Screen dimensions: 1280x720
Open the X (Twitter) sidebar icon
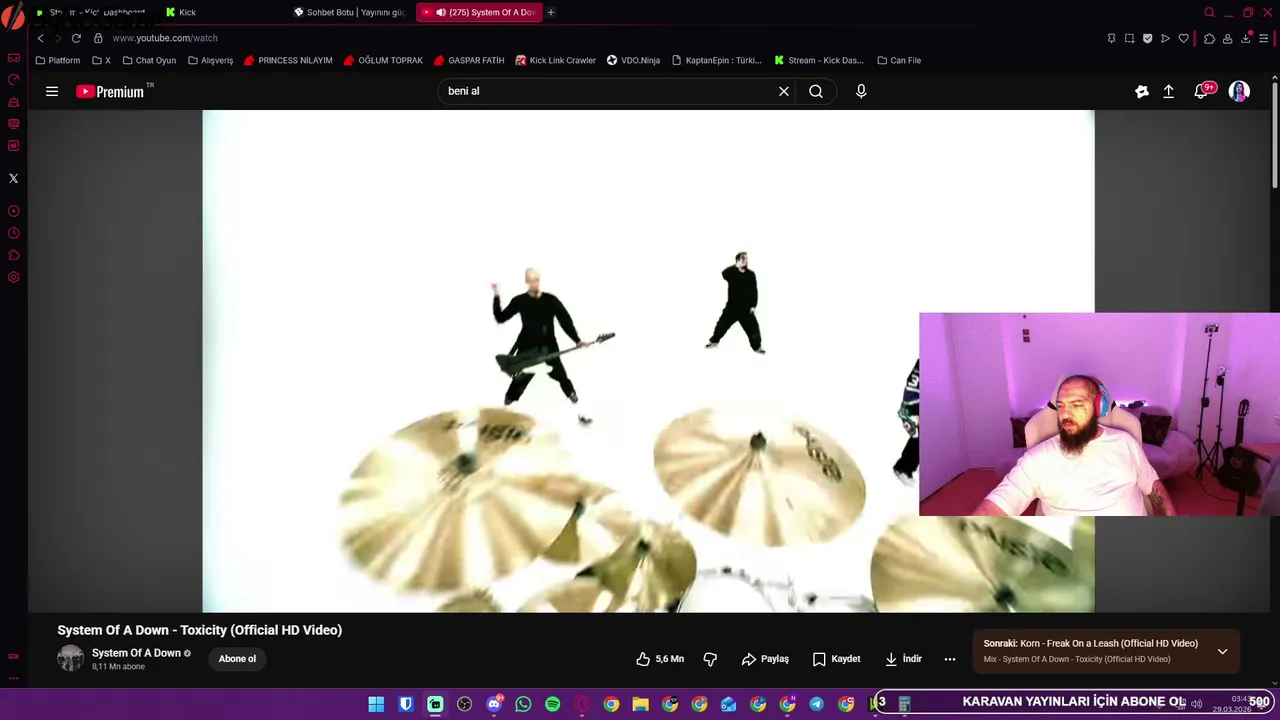pyautogui.click(x=13, y=178)
